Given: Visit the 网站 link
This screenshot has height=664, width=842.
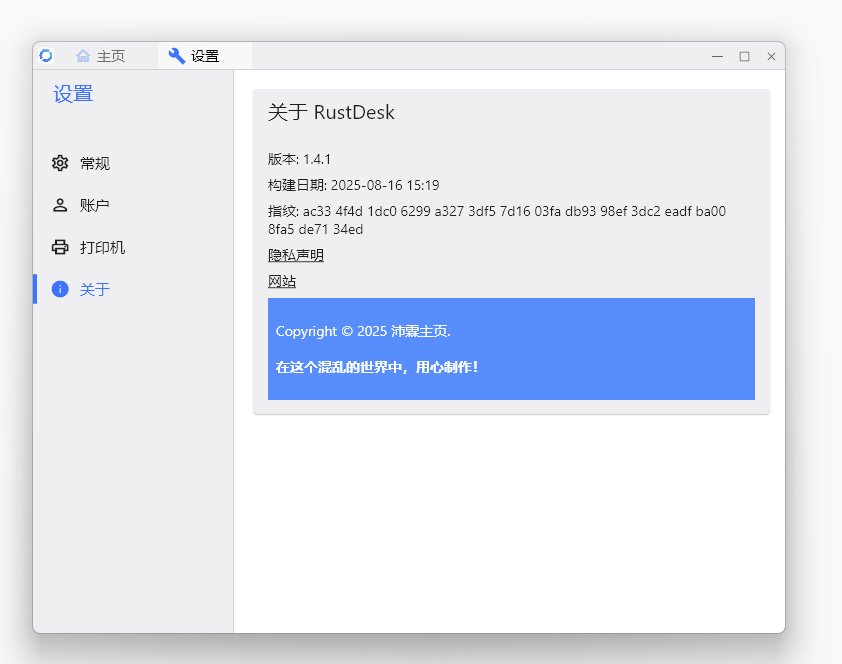Looking at the screenshot, I should (x=282, y=282).
